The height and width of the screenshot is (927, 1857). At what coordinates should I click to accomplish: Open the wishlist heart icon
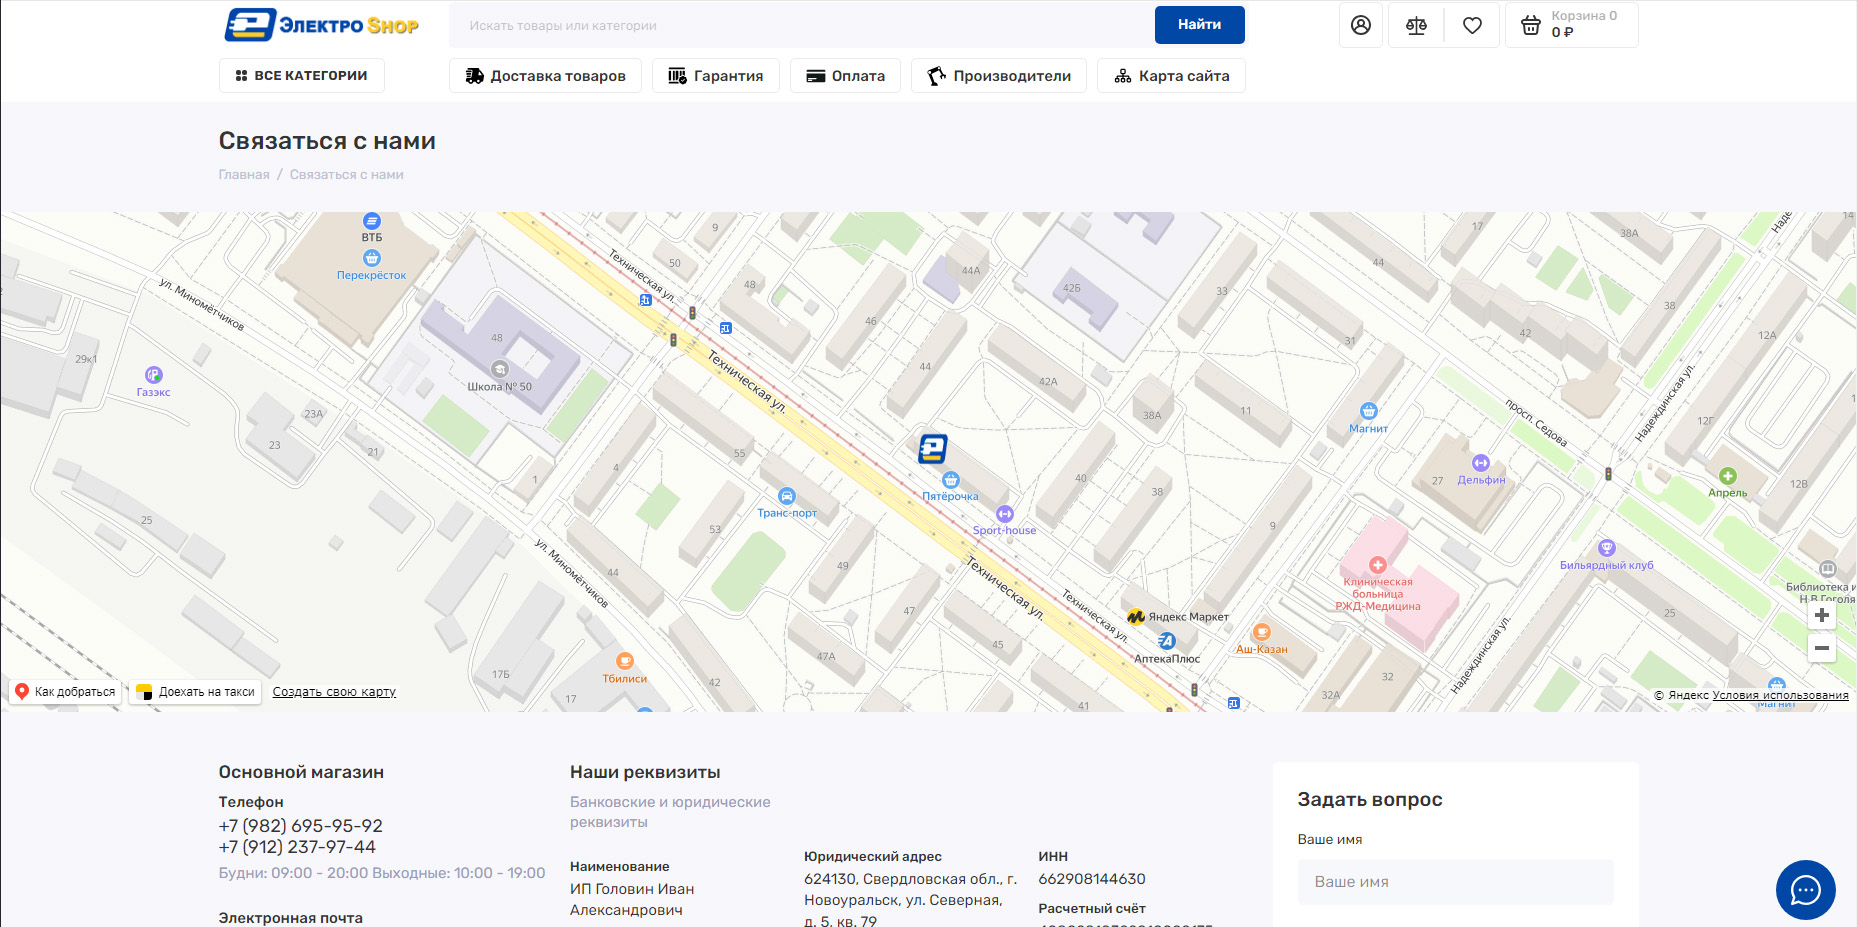click(1472, 25)
